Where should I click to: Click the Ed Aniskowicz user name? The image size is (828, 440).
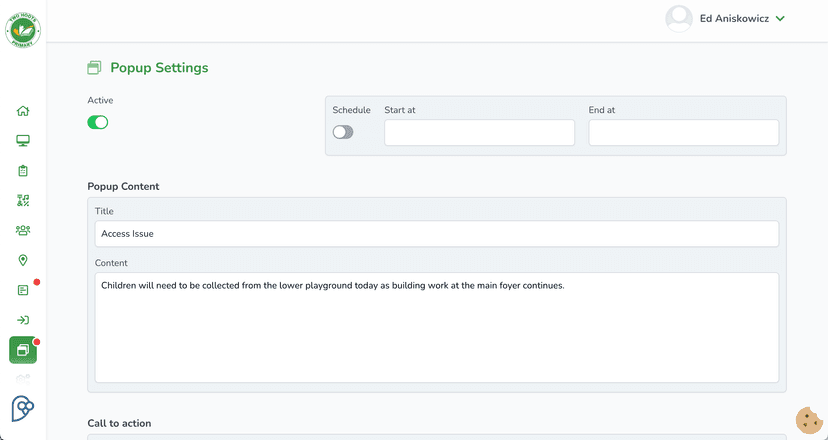click(x=734, y=18)
